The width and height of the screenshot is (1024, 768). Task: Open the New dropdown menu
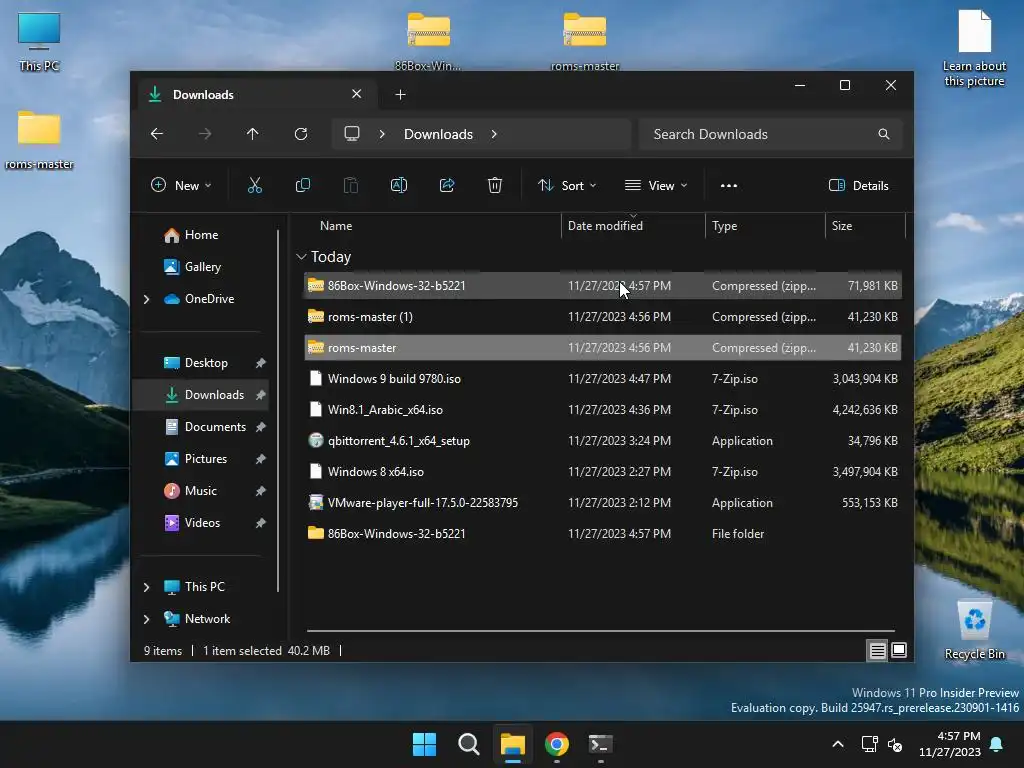(181, 185)
